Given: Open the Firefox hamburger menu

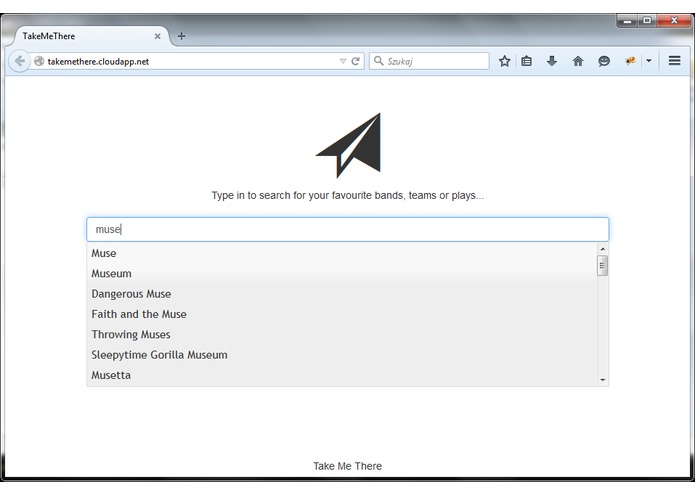Looking at the screenshot, I should 675,61.
